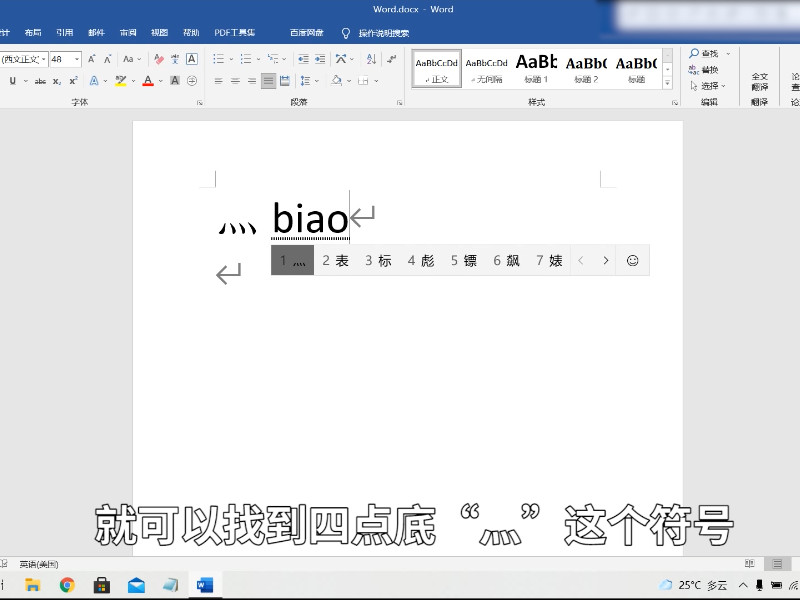Open Microsoft Store from the taskbar
800x600 pixels.
(x=102, y=585)
